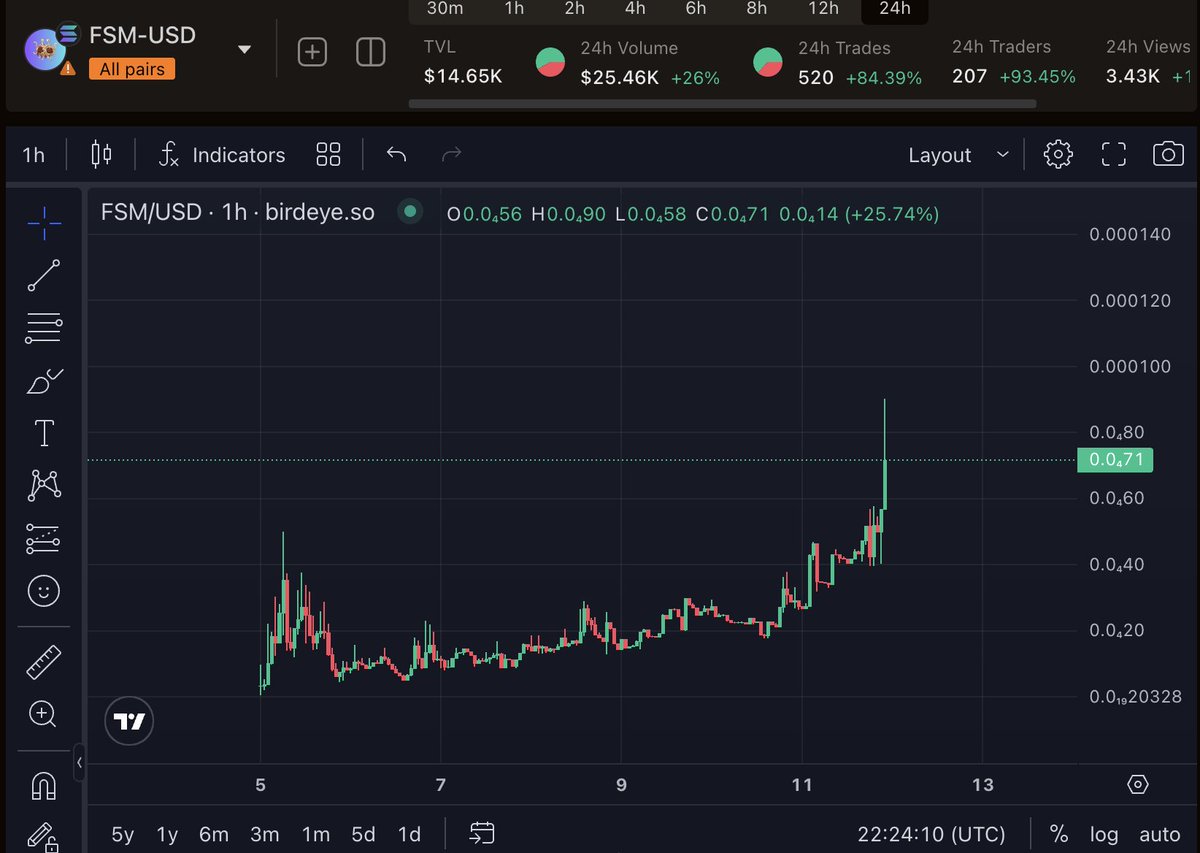This screenshot has height=853, width=1200.
Task: Enter fullscreen chart mode
Action: [1113, 154]
